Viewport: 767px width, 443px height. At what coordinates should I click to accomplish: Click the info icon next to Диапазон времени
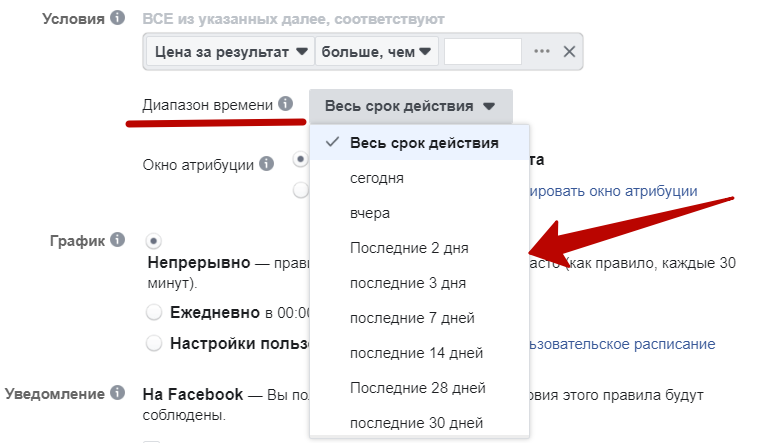286,104
